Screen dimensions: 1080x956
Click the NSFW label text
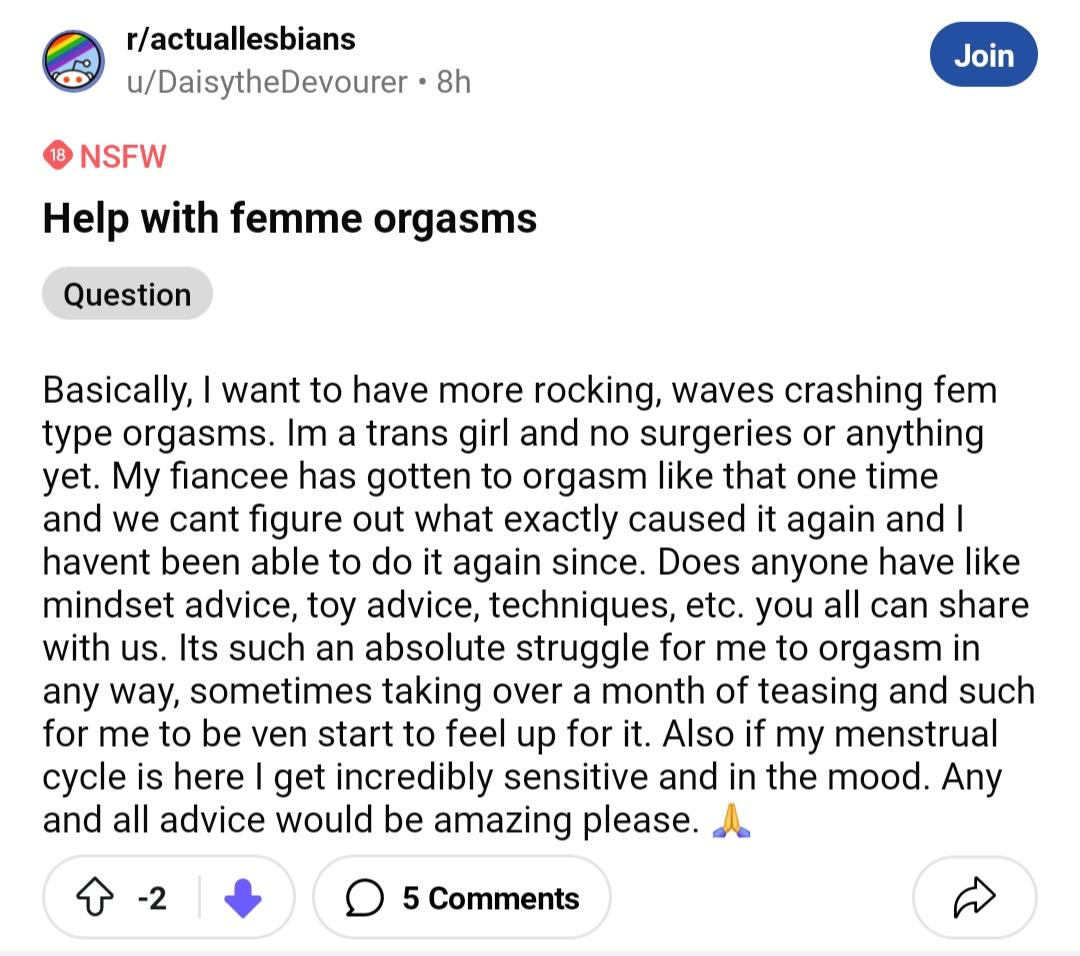[123, 156]
